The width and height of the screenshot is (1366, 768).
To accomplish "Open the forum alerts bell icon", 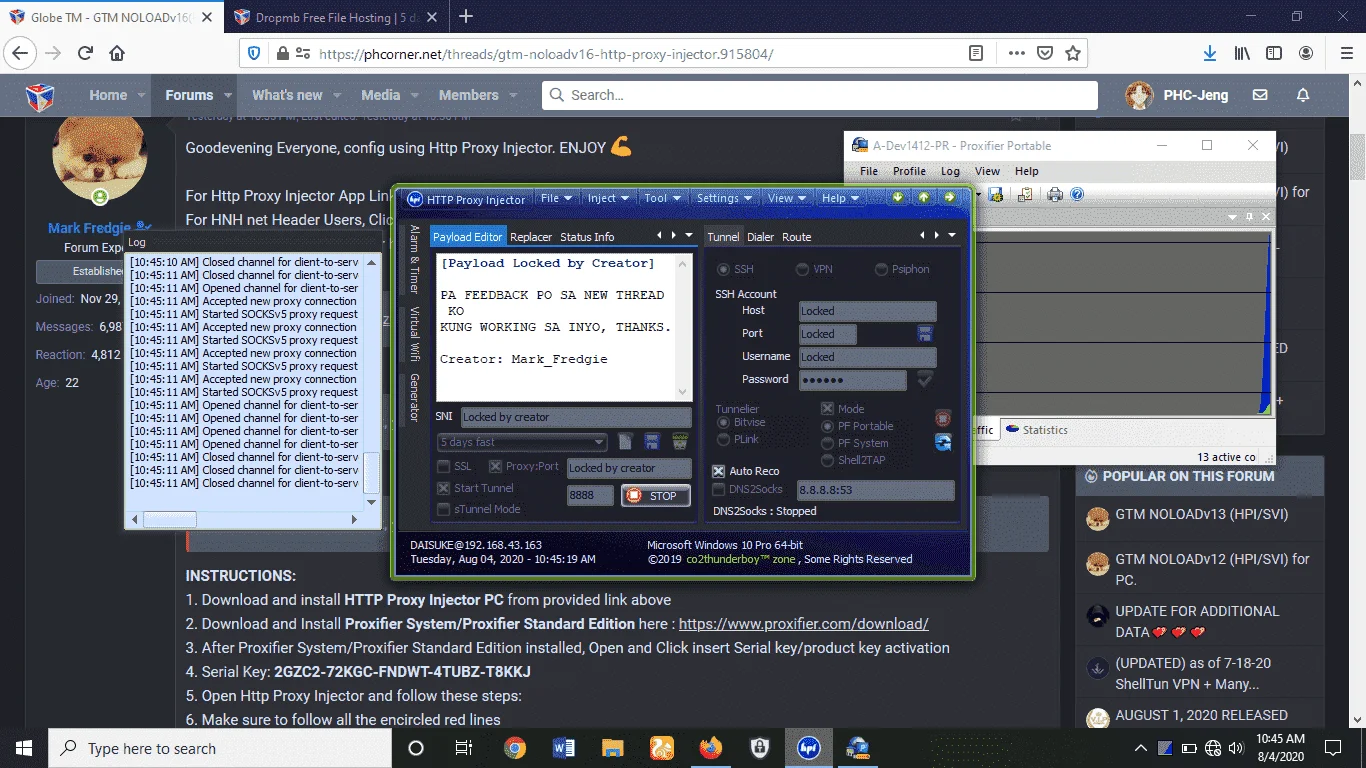I will tap(1303, 95).
